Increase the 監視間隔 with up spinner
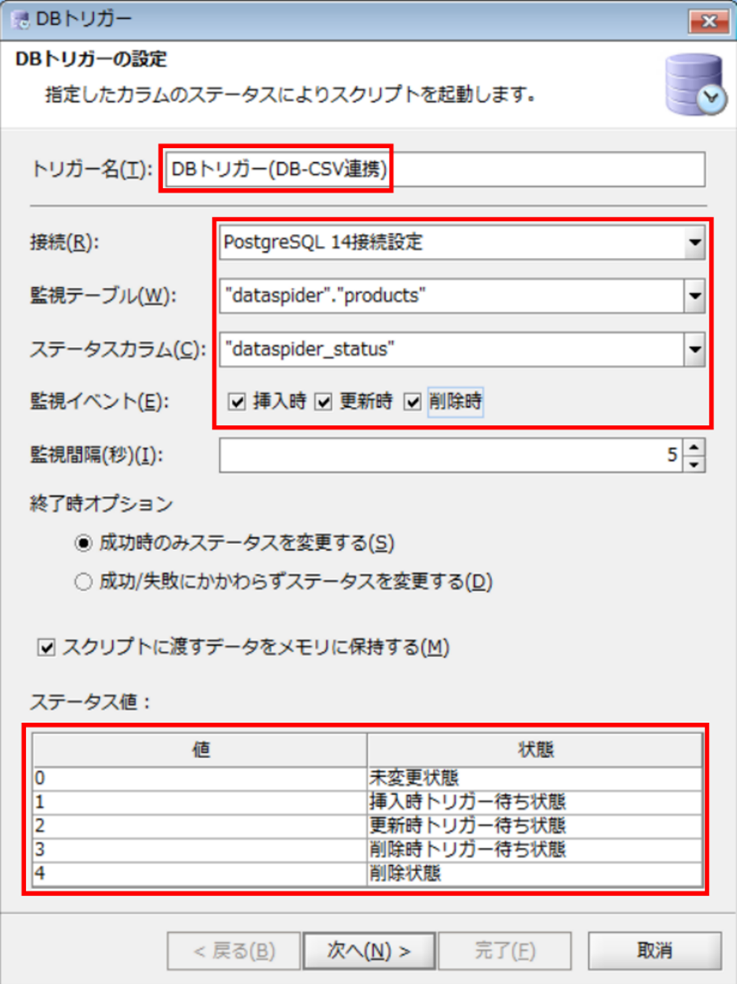The image size is (737, 984). point(694,447)
